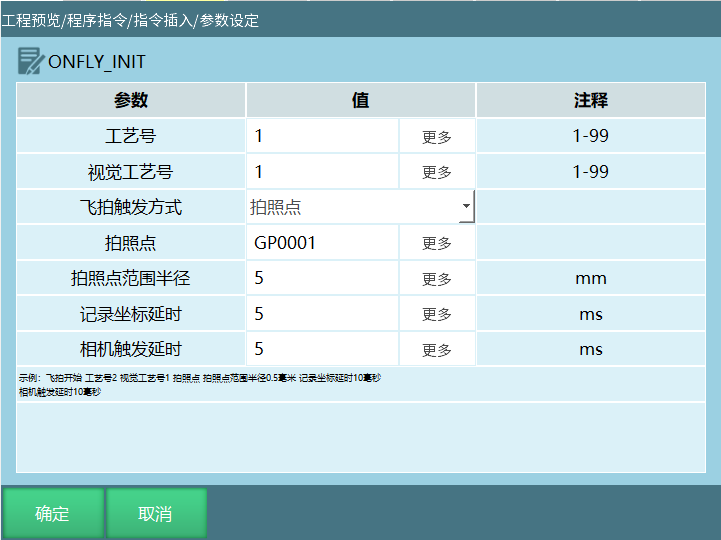Viewport: 721px width, 540px height.
Task: Click the 视觉工艺号 value field
Action: pyautogui.click(x=322, y=172)
